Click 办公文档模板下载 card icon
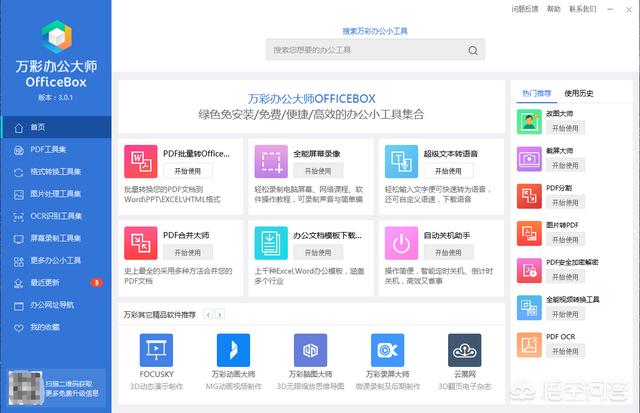 pyautogui.click(x=271, y=243)
